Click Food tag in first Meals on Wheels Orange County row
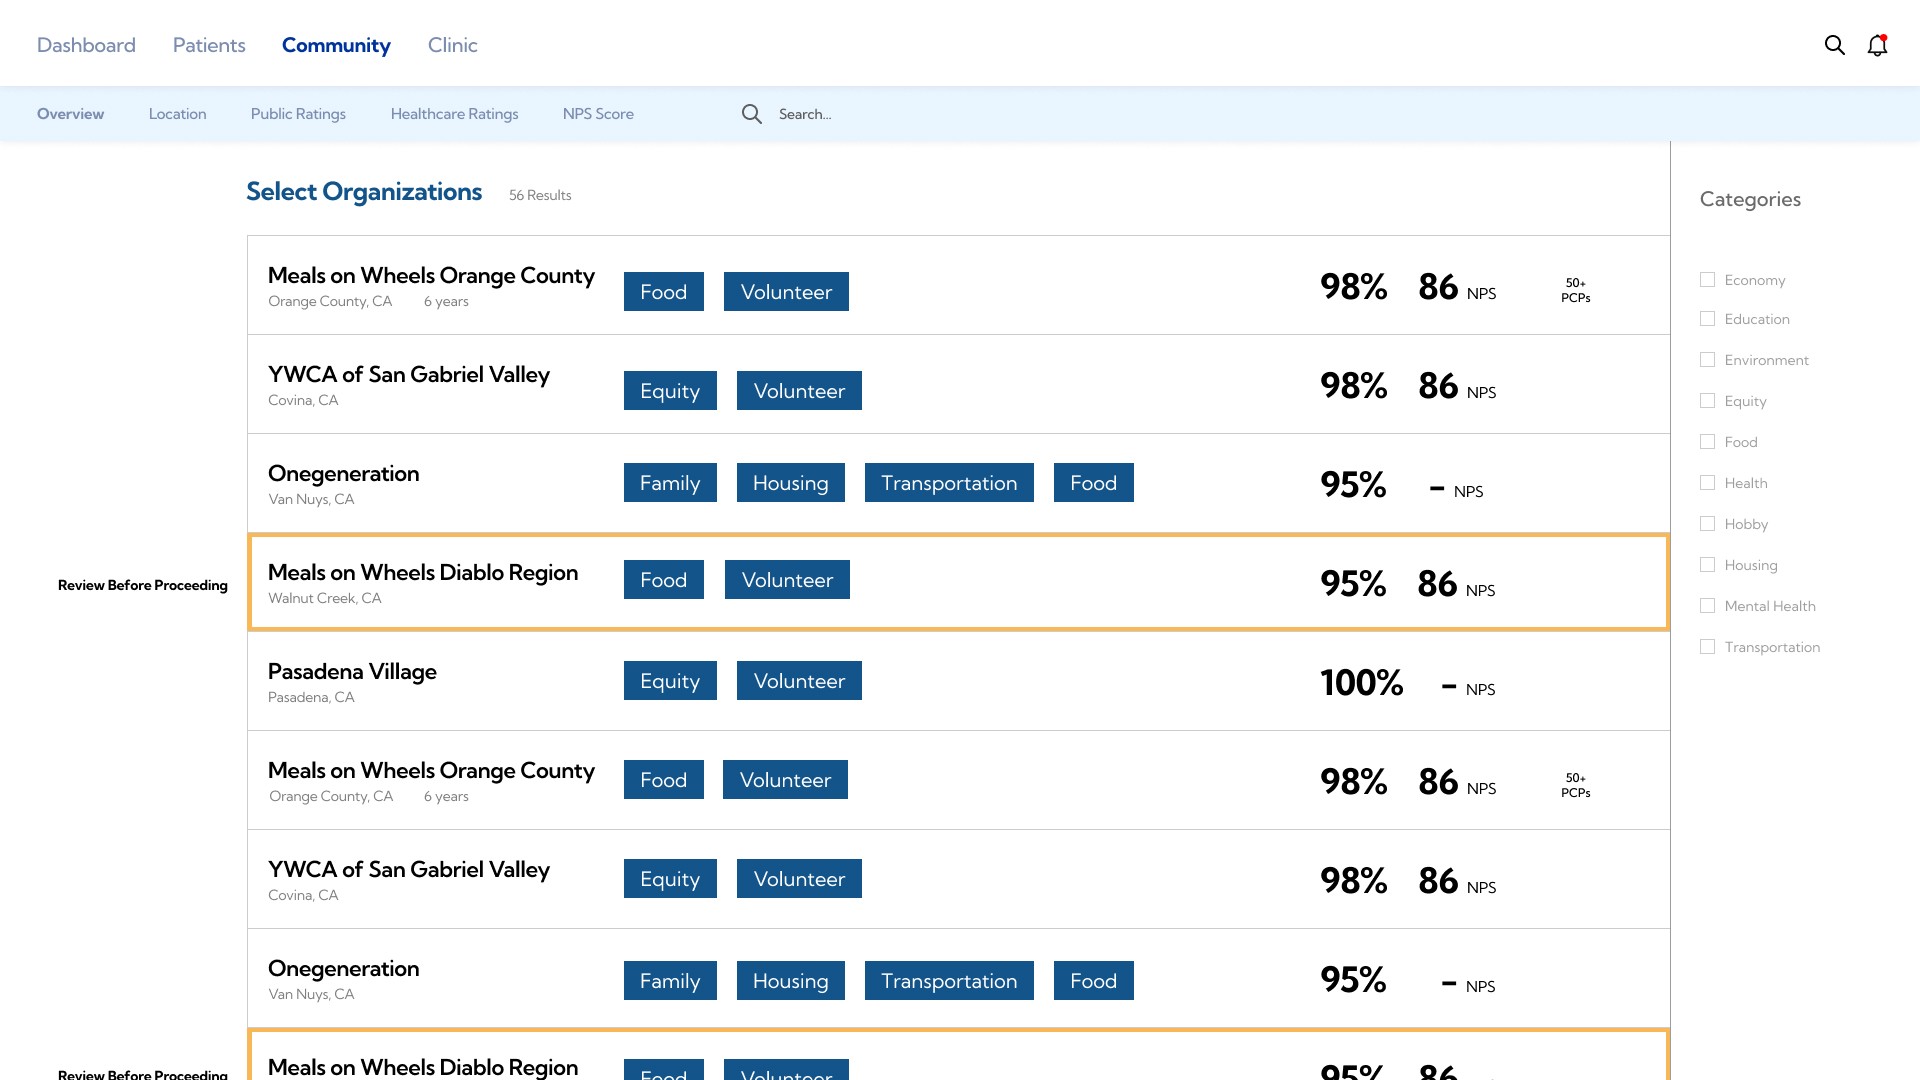The image size is (1920, 1080). [x=664, y=292]
